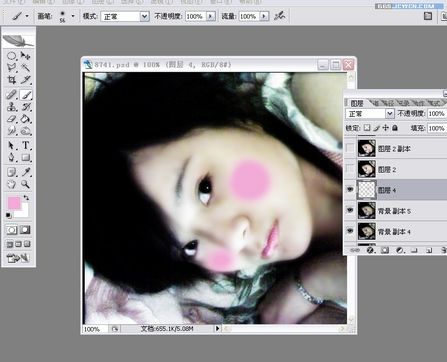Pick pink foreground color swatch
This screenshot has width=447, height=362.
(x=13, y=202)
